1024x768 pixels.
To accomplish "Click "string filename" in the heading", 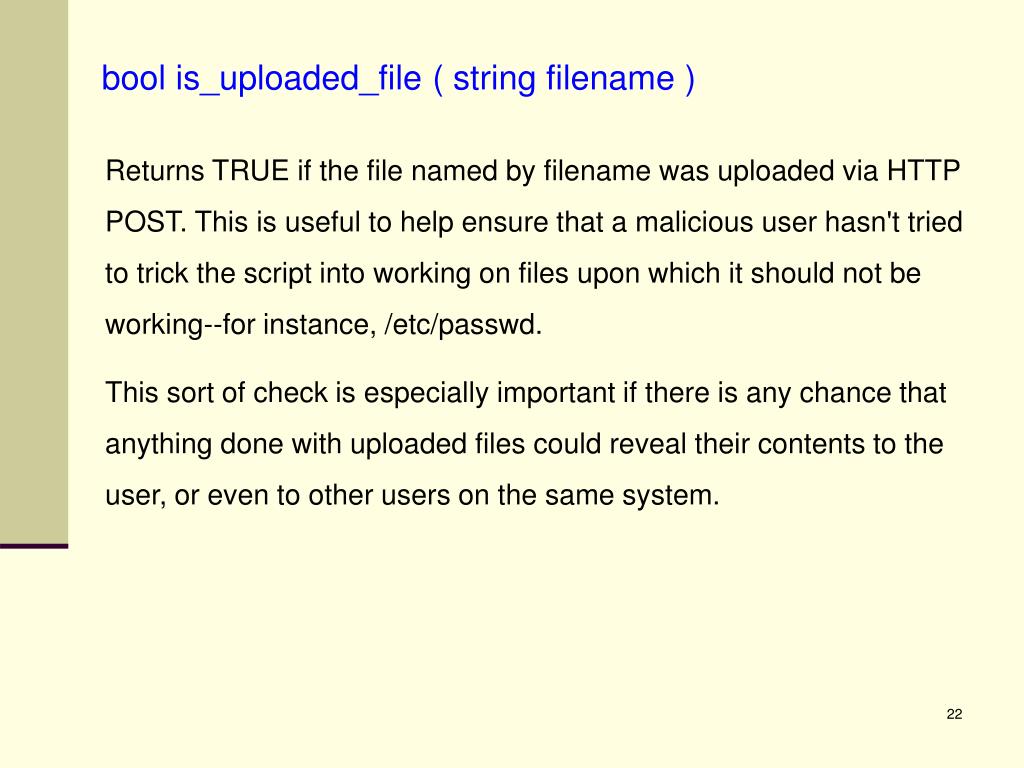I will pyautogui.click(x=564, y=80).
